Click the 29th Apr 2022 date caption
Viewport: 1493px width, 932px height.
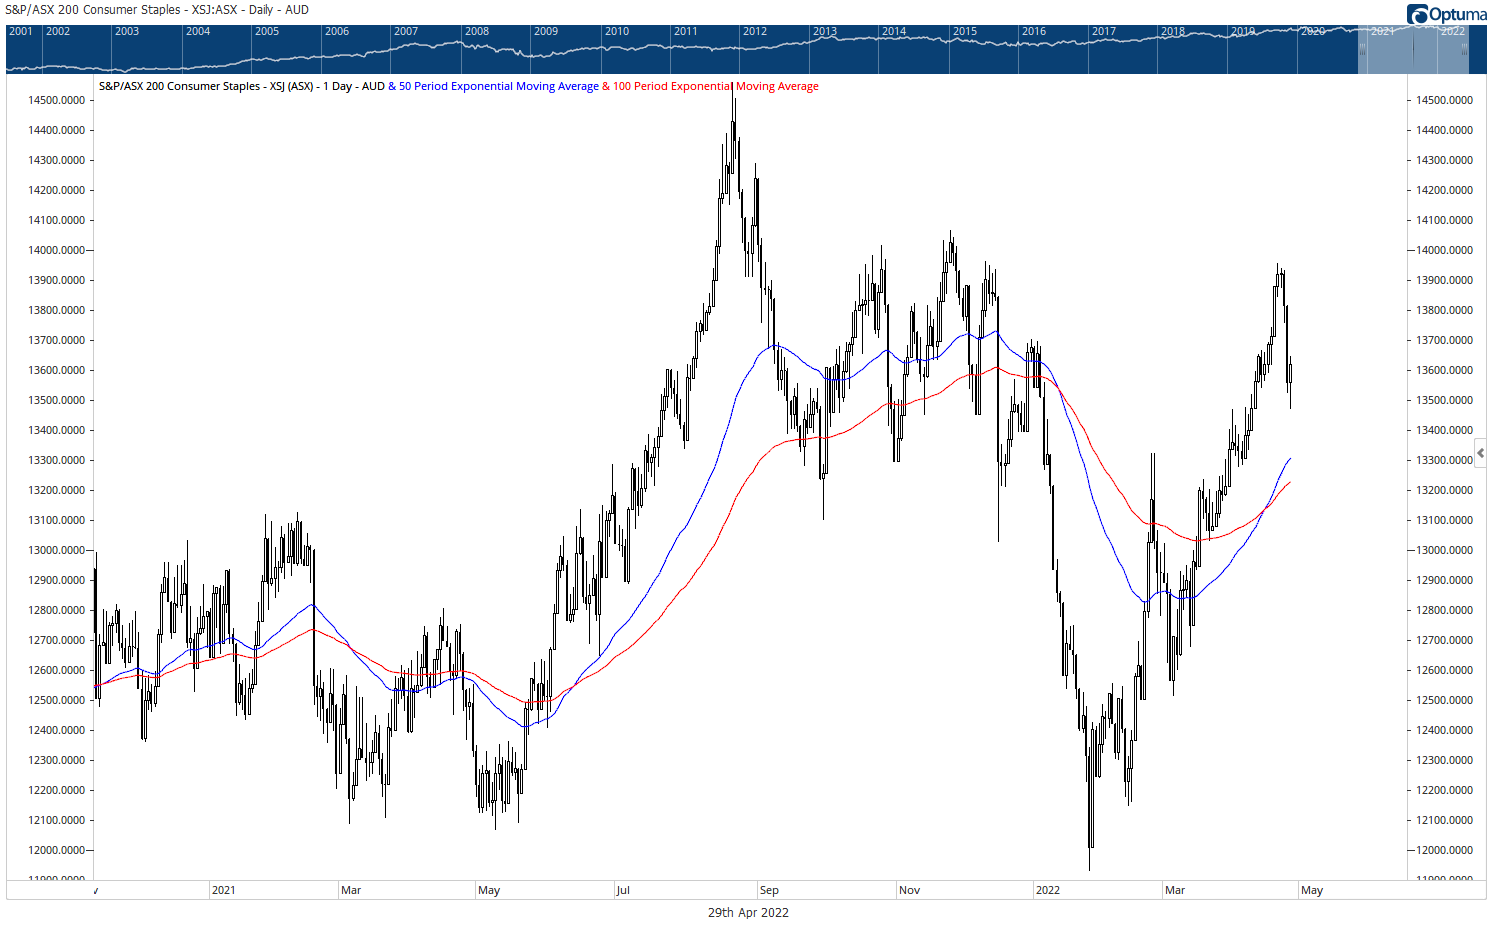click(x=748, y=912)
